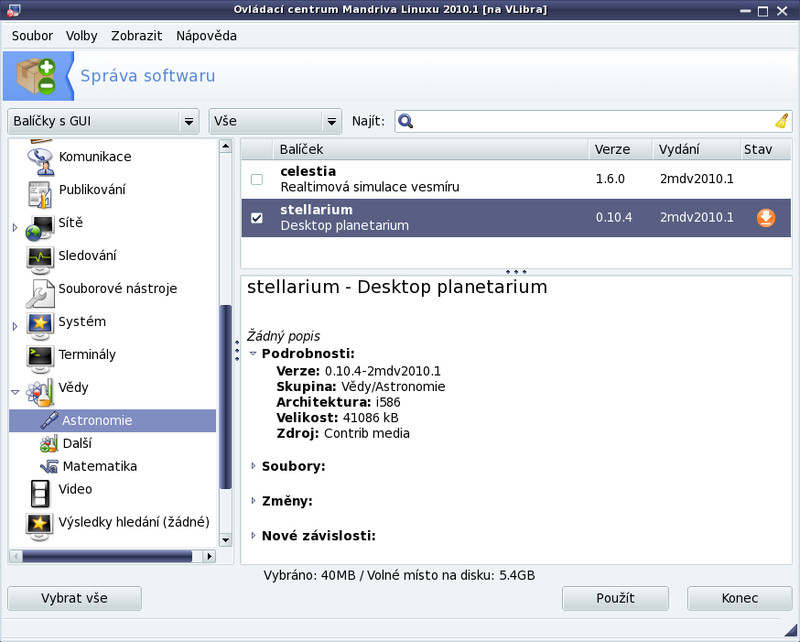Tick the celestia package checkbox
This screenshot has height=642, width=800.
(257, 179)
